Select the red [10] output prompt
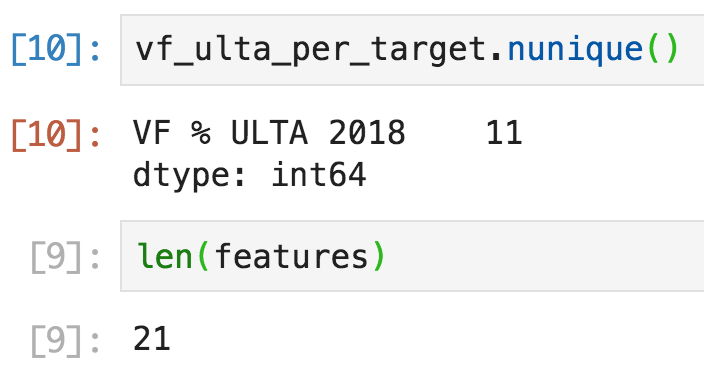Screen dimensions: 704x380 click(56, 134)
